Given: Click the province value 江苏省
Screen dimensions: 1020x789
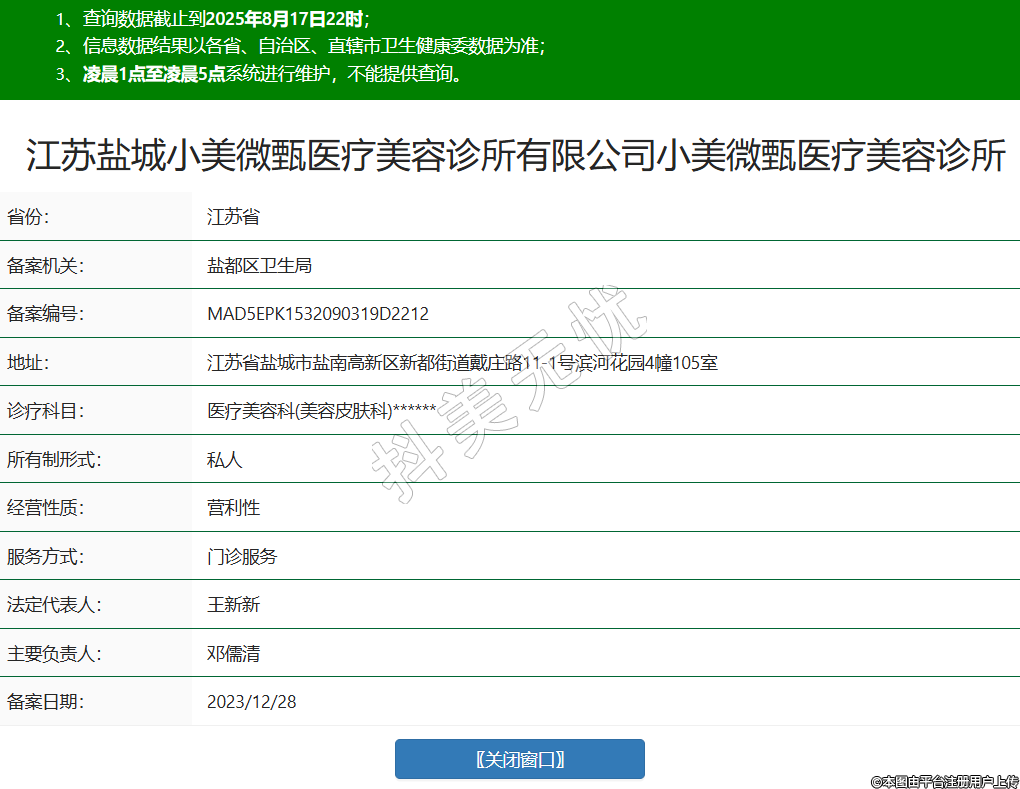Looking at the screenshot, I should 233,217.
